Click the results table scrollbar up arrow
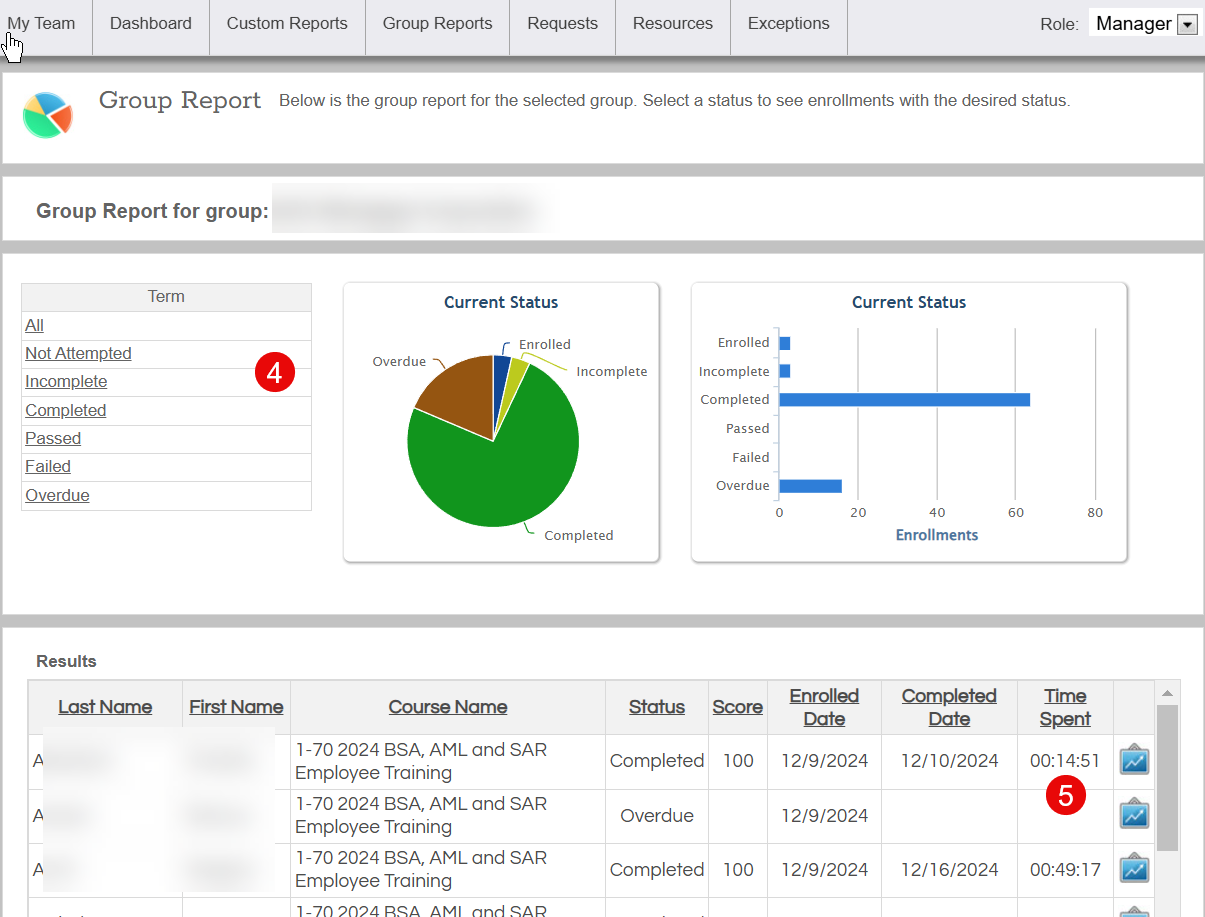This screenshot has height=917, width=1205. pos(1166,692)
